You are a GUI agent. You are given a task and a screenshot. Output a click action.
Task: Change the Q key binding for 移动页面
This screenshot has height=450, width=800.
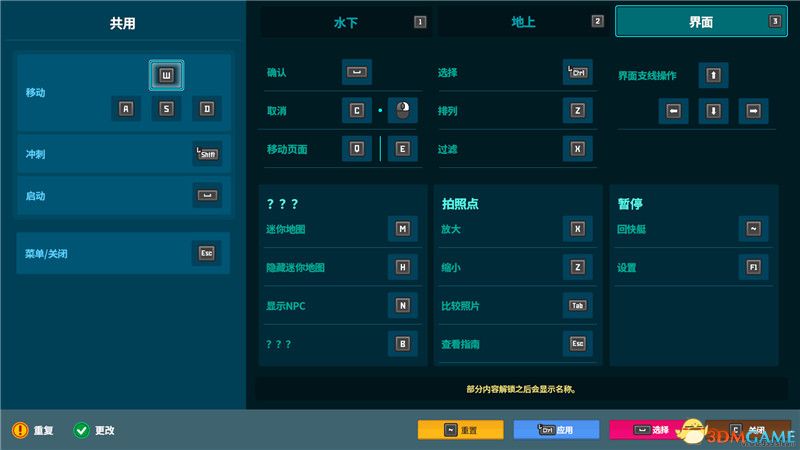click(357, 148)
